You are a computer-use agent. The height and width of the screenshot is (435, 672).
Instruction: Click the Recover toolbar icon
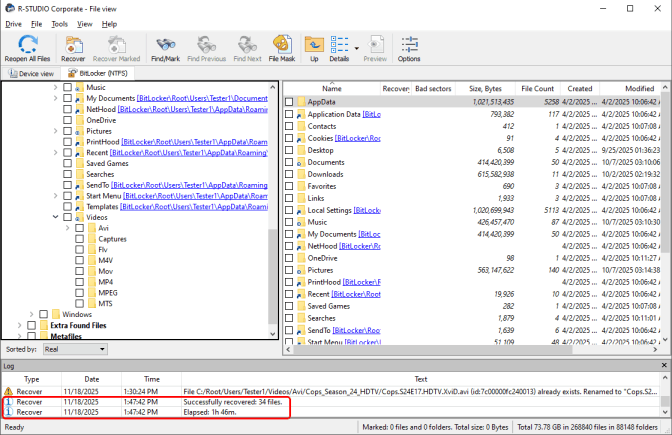coord(73,48)
